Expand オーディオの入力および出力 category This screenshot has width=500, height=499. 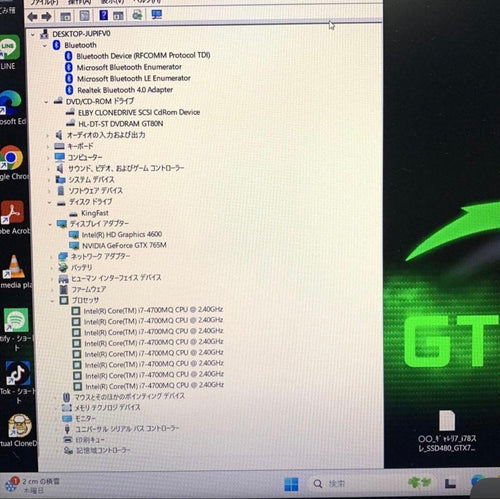47,136
